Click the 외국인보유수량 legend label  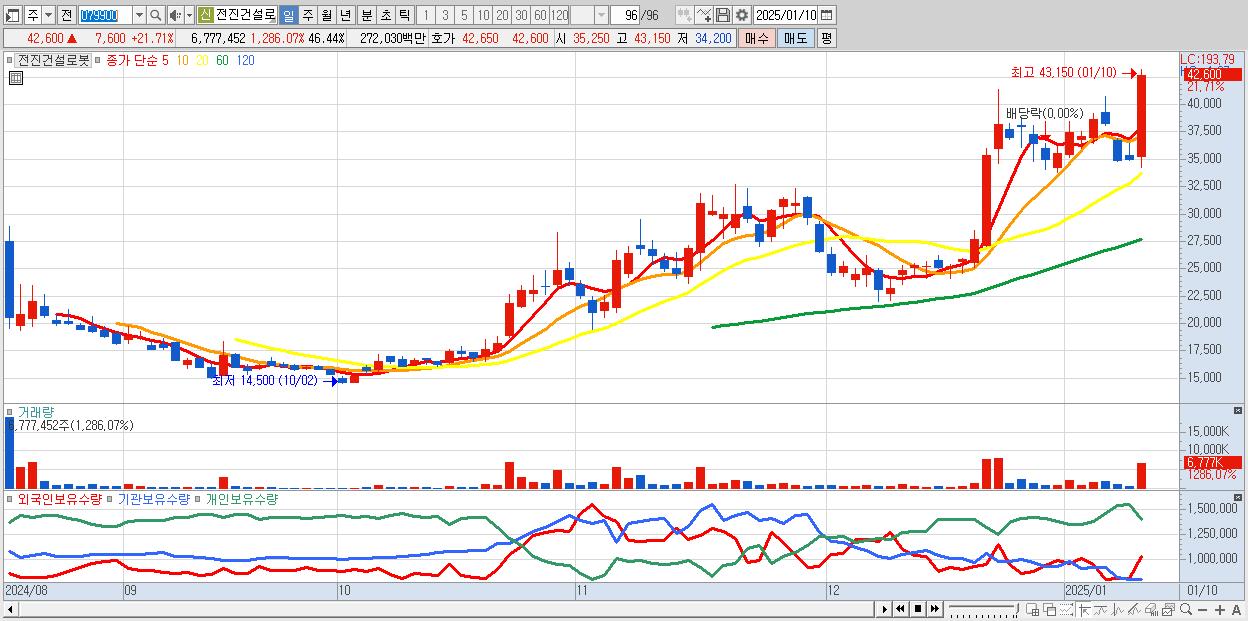[59, 498]
